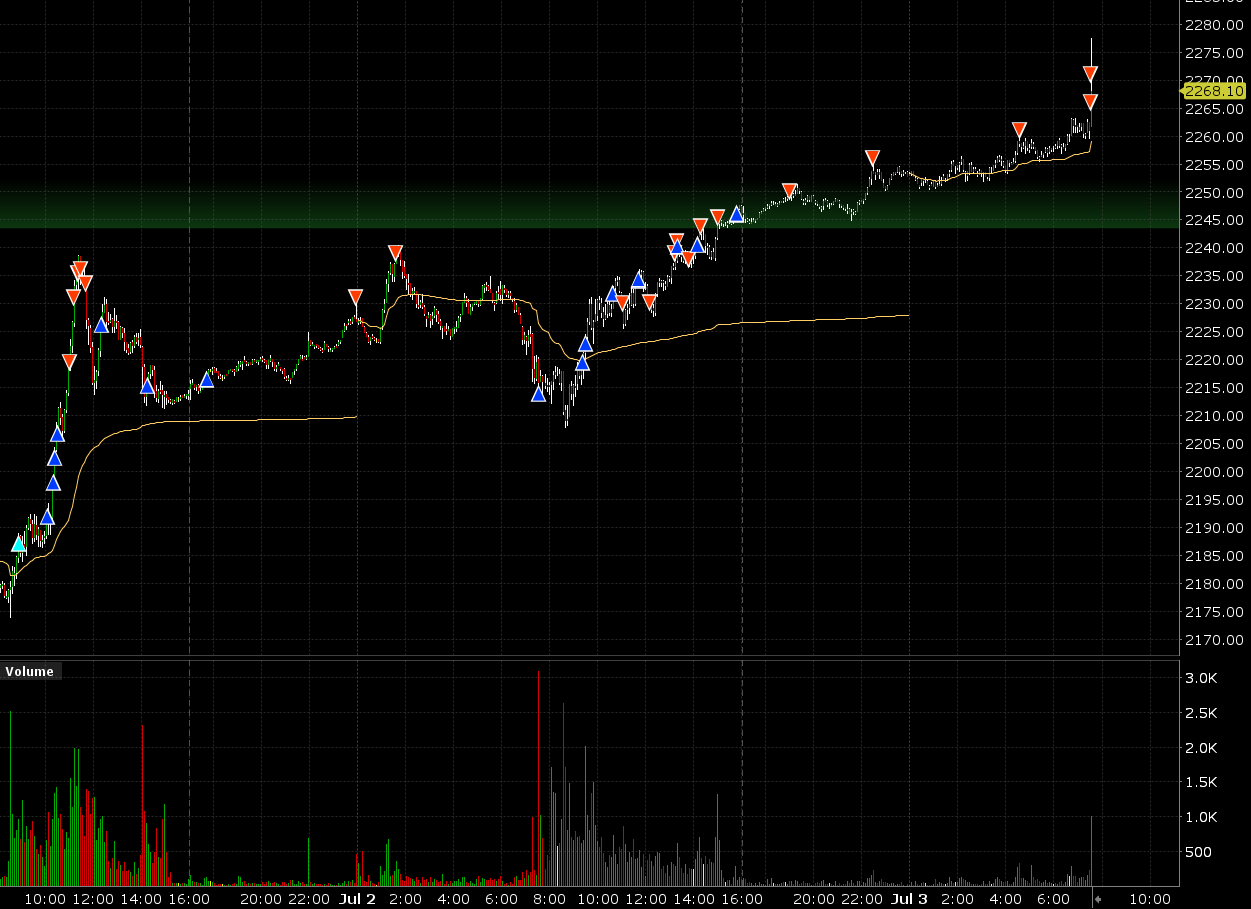The height and width of the screenshot is (909, 1251).
Task: Click the 2185.00 price axis label
Action: (x=1213, y=556)
